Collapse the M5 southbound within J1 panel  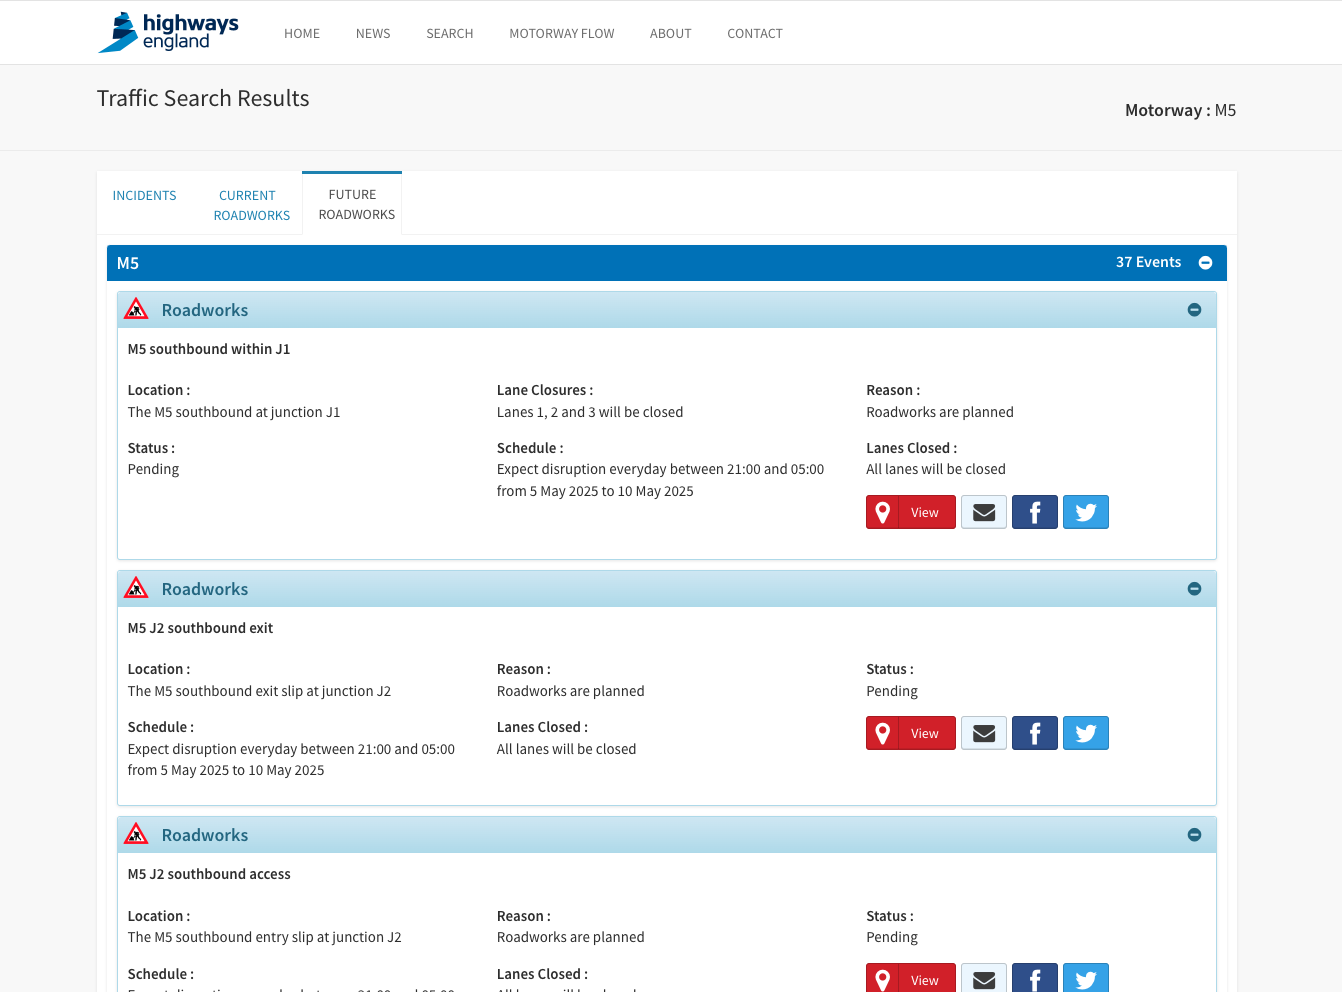click(1194, 310)
